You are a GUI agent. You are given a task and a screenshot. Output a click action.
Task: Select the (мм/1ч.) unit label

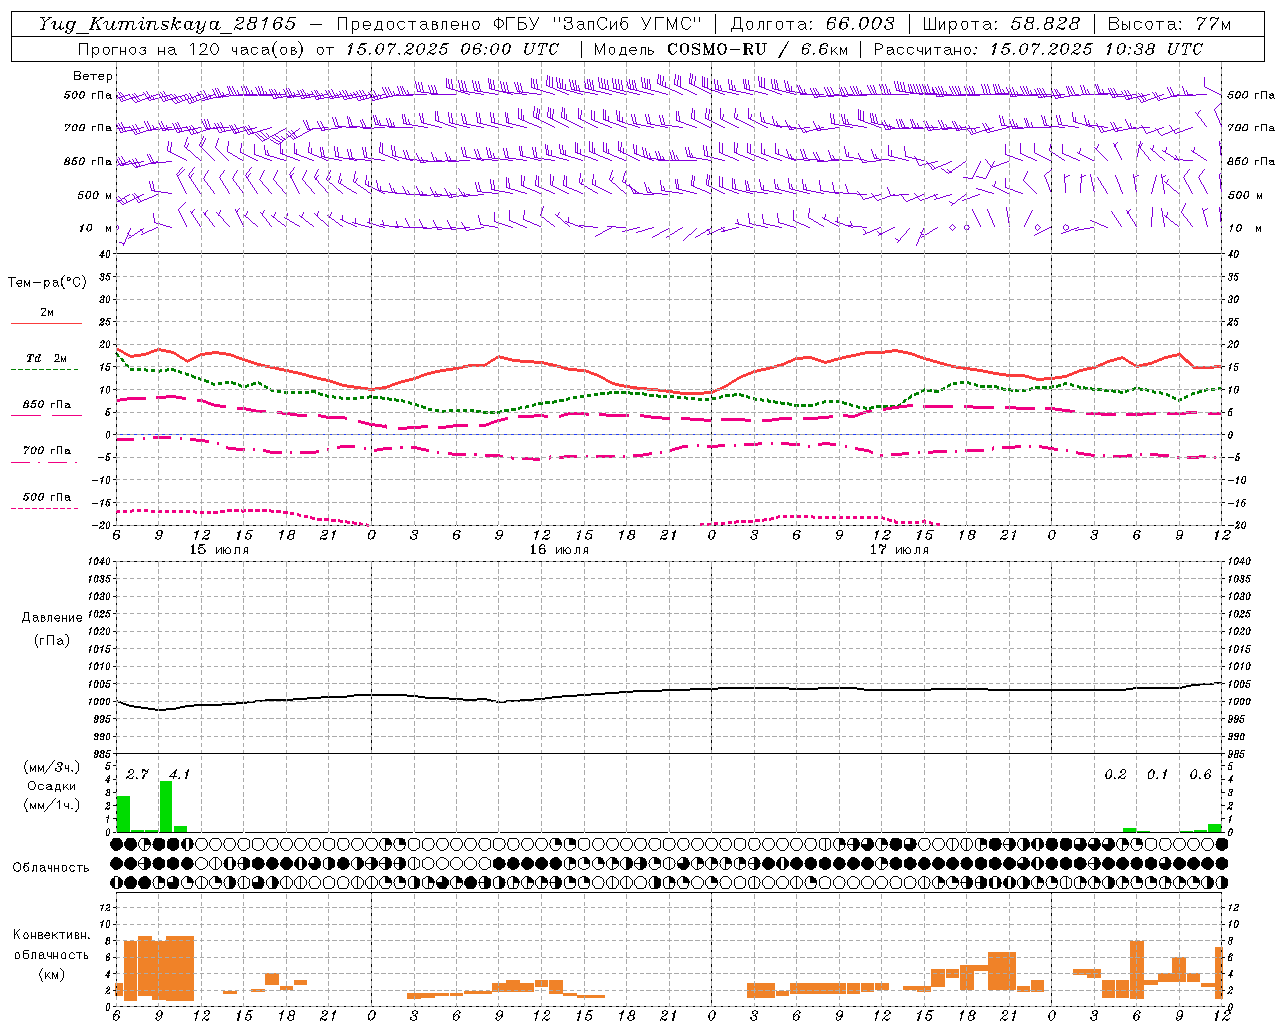[x=51, y=805]
